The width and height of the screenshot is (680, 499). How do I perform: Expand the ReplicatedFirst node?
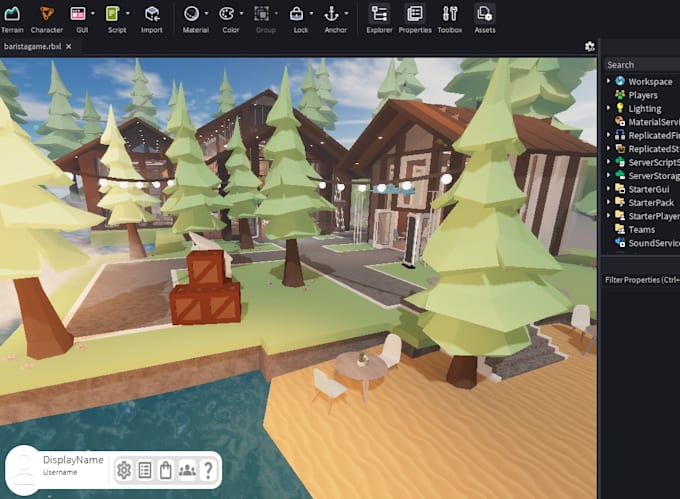pos(608,135)
